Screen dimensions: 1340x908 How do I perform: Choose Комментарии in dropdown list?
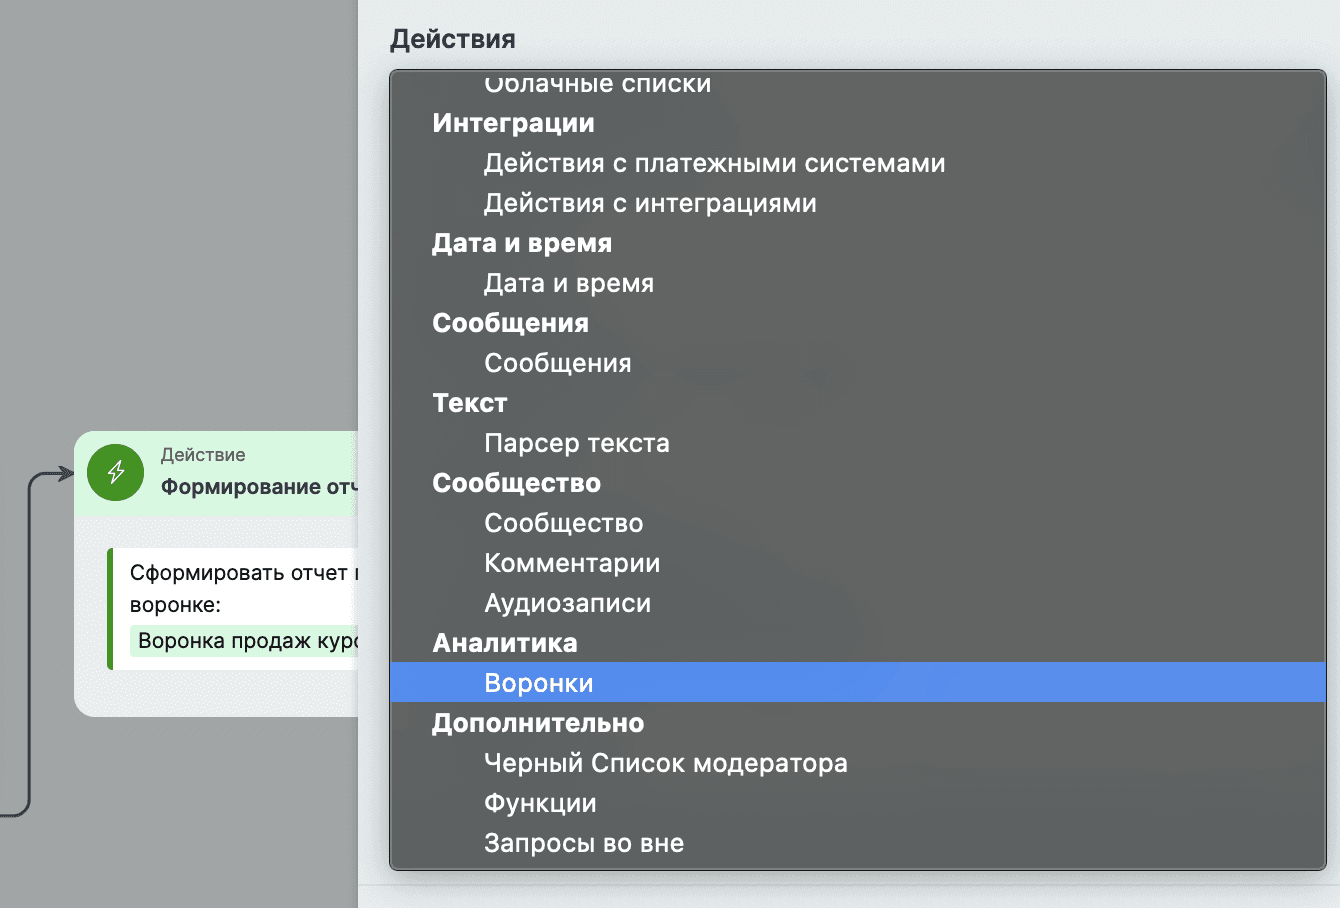pos(572,563)
